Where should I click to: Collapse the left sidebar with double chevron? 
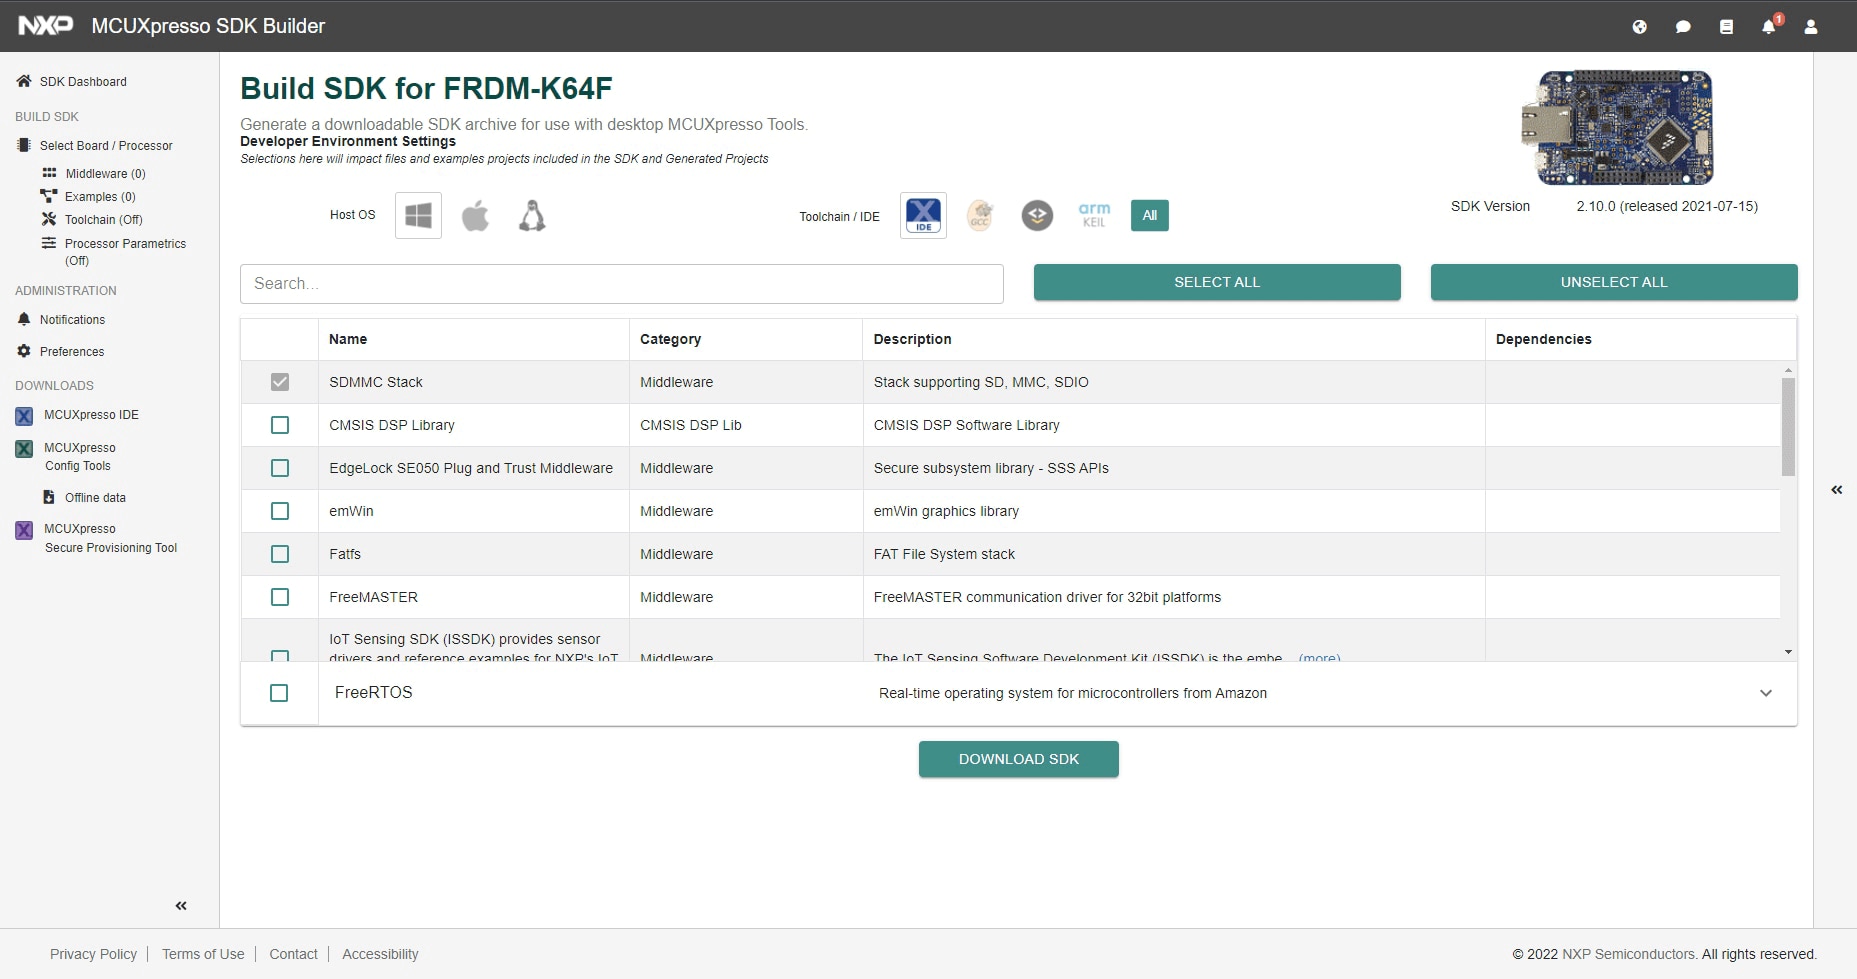[x=181, y=906]
